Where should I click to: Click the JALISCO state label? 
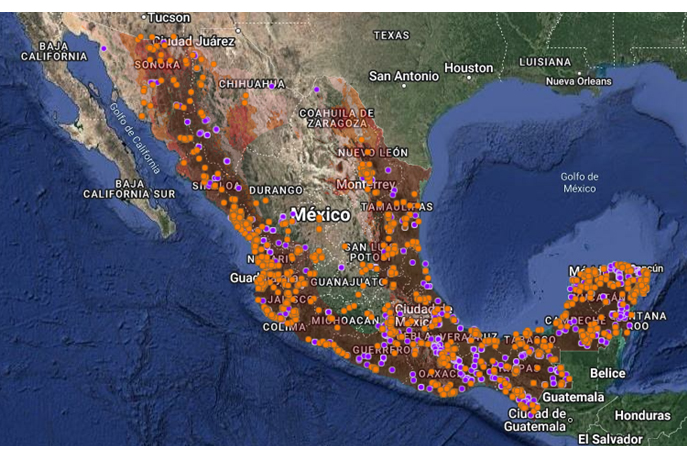click(291, 300)
